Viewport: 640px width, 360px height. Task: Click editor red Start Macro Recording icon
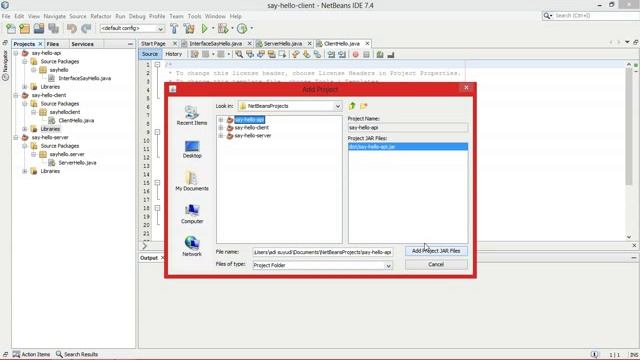(356, 54)
